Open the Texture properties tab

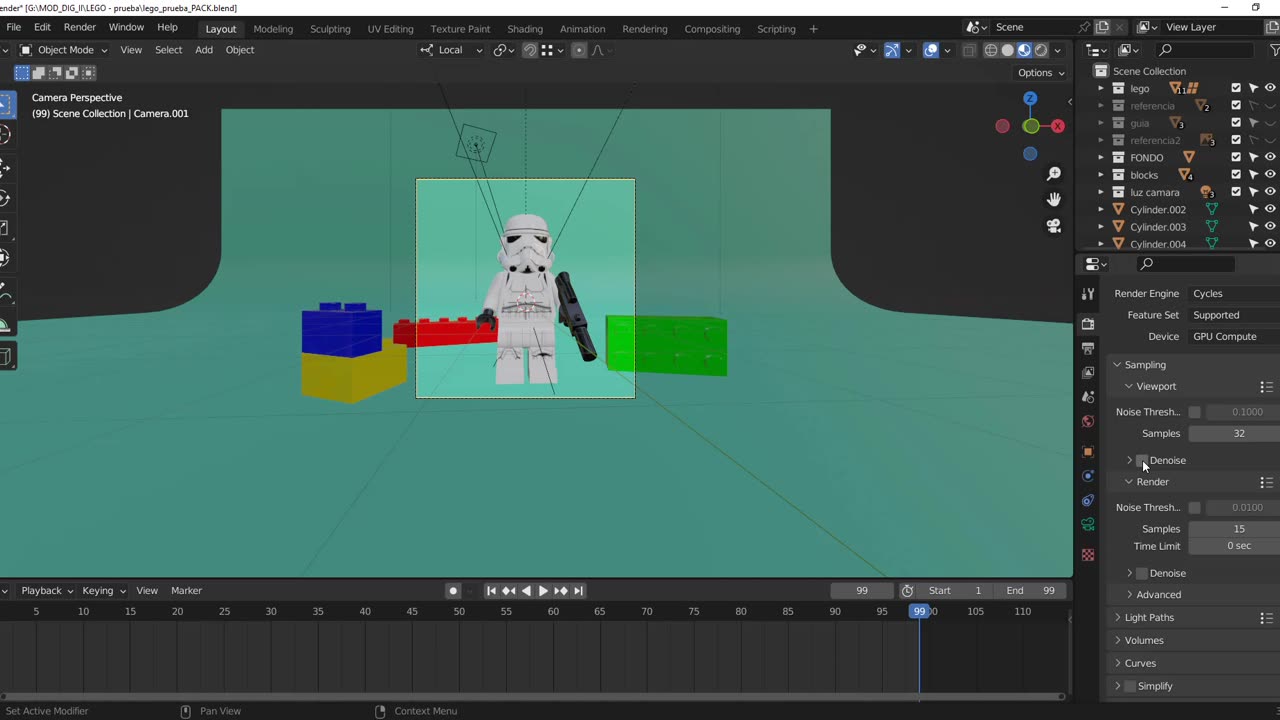1088,555
